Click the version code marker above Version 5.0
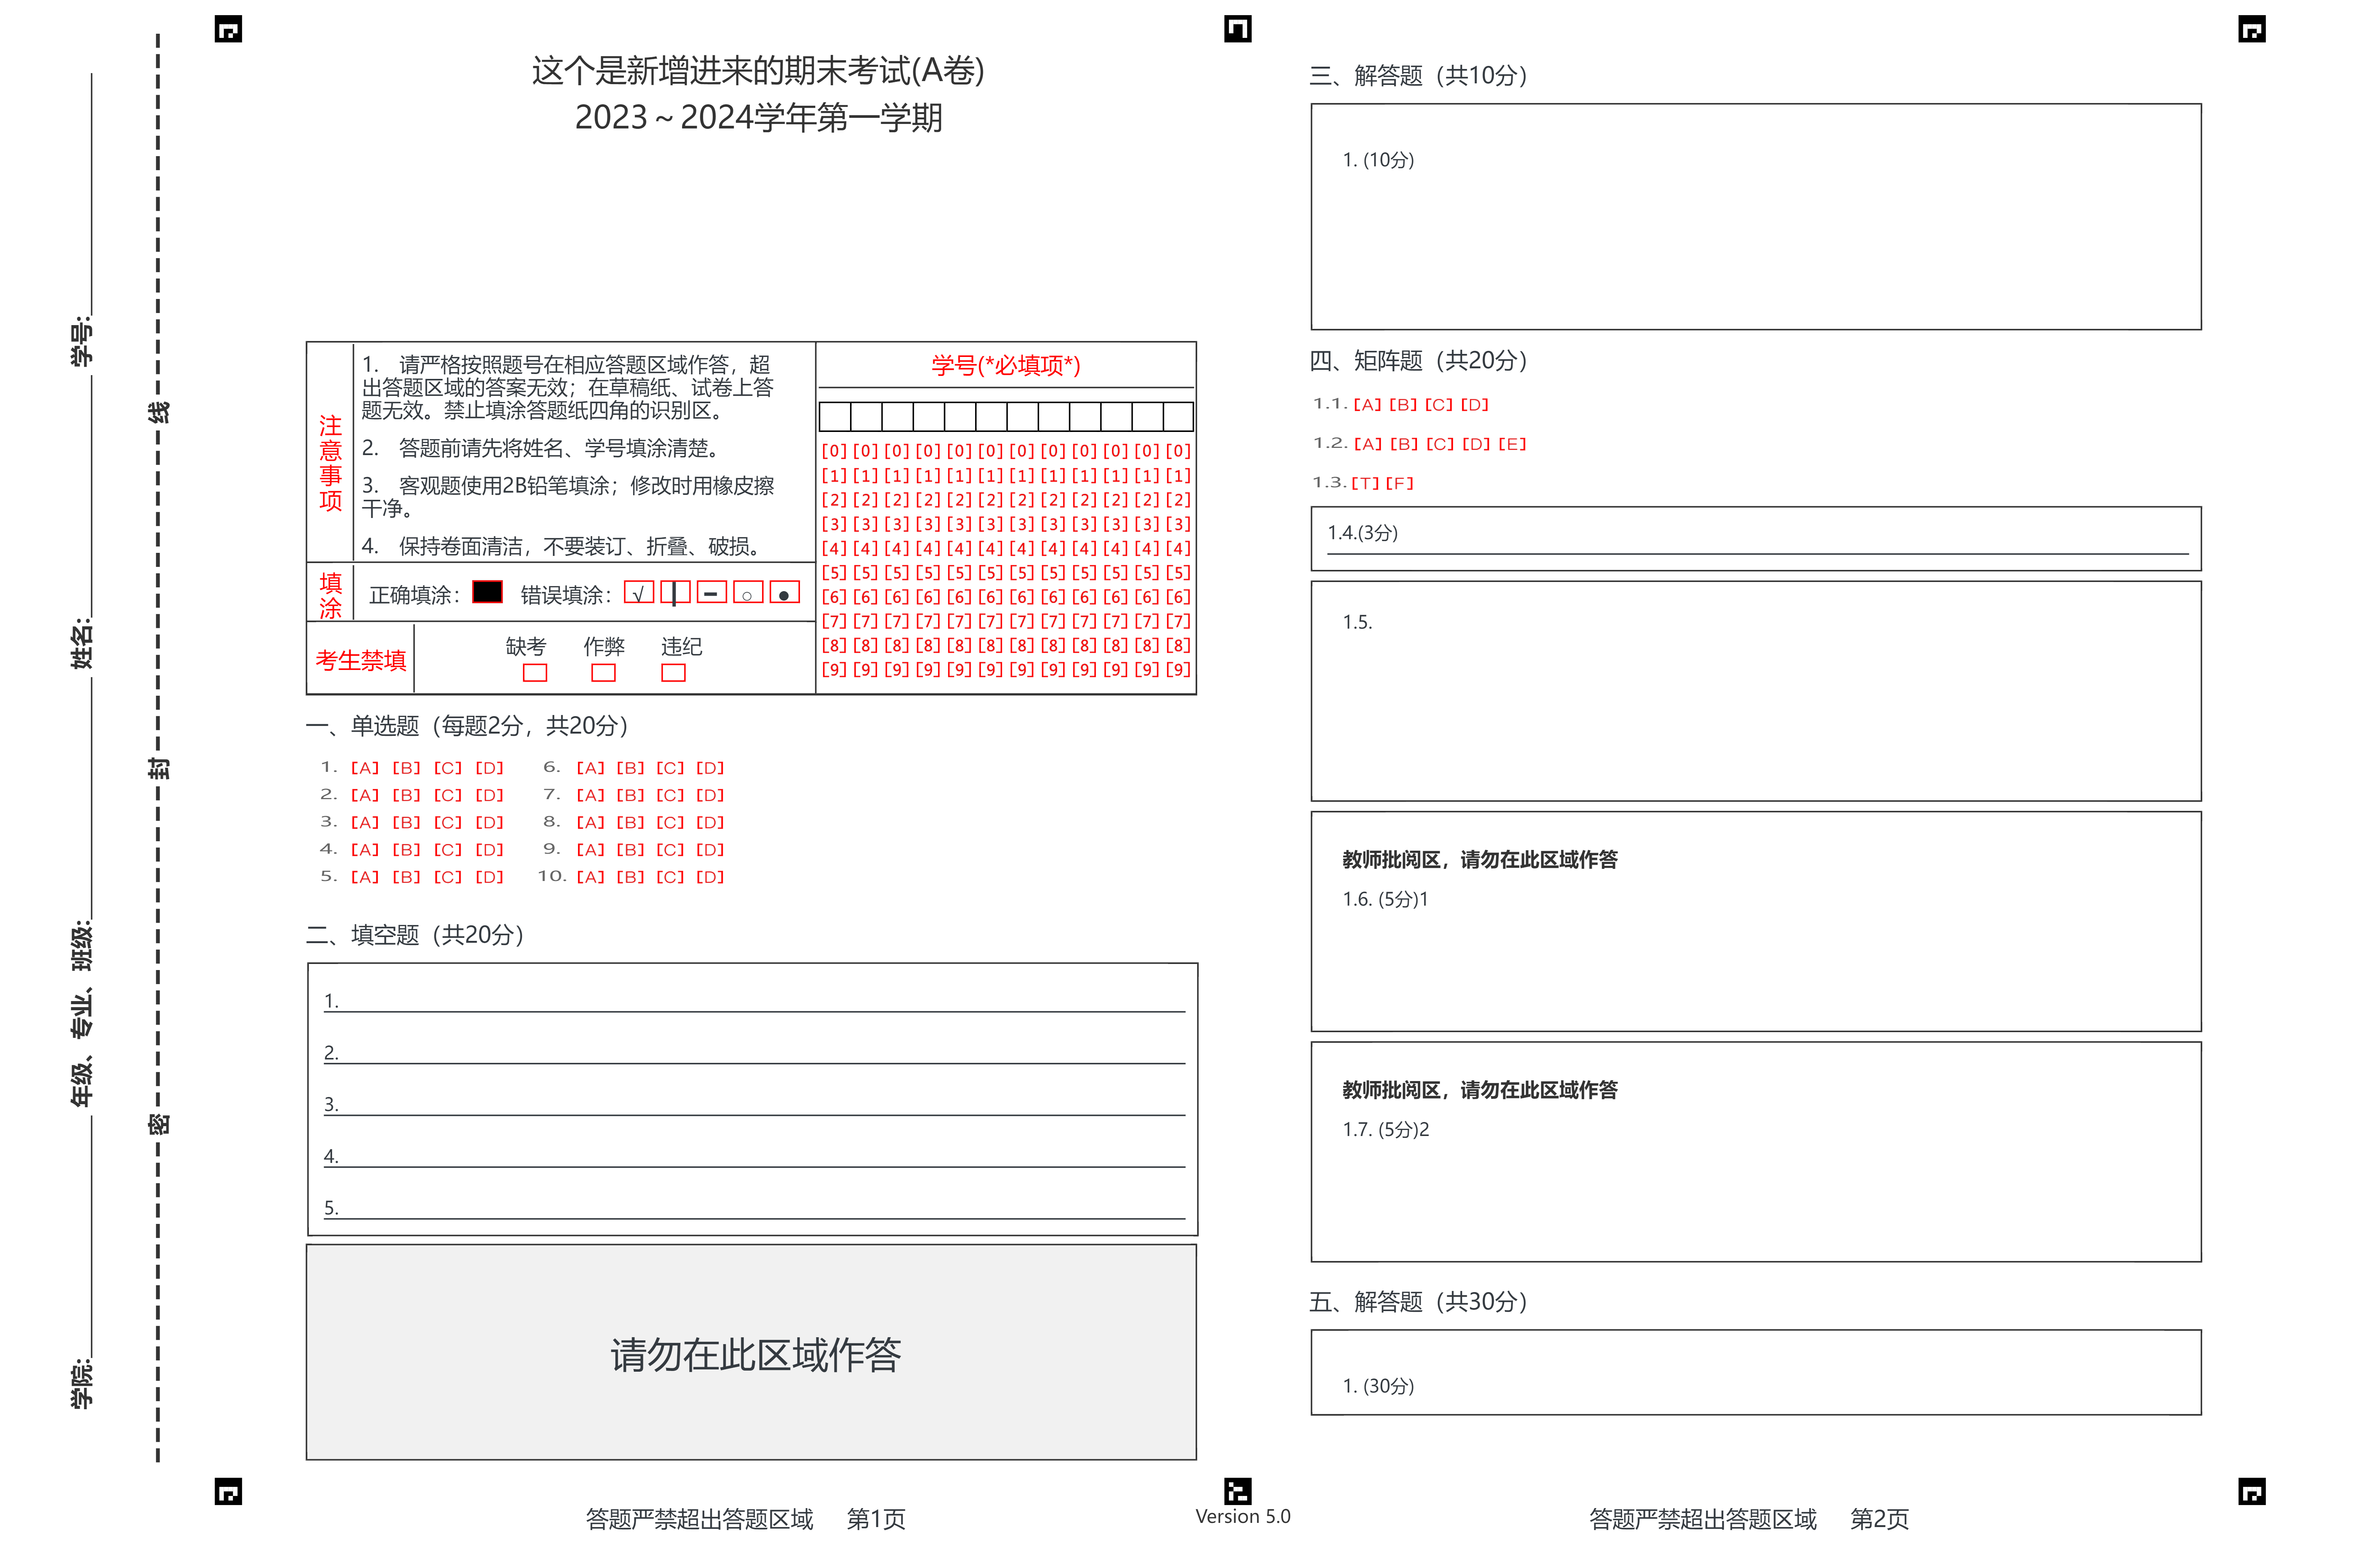 tap(1238, 1491)
